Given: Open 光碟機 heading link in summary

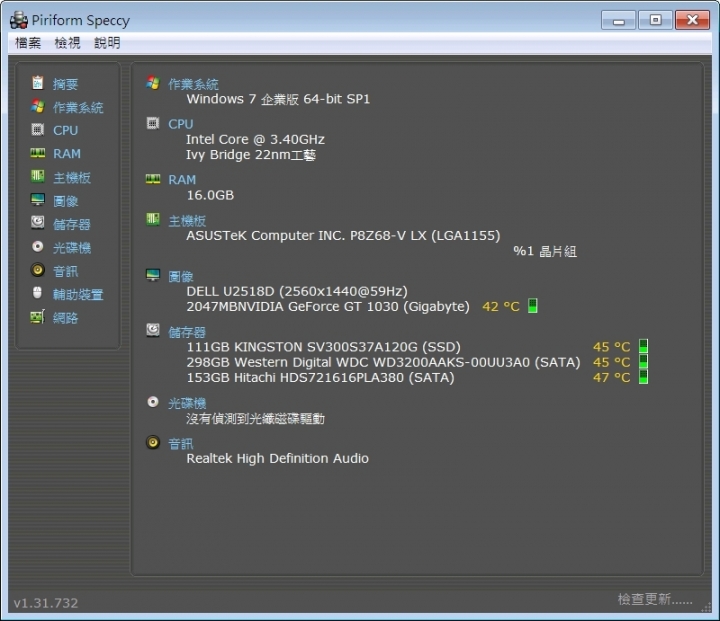Looking at the screenshot, I should pyautogui.click(x=187, y=403).
